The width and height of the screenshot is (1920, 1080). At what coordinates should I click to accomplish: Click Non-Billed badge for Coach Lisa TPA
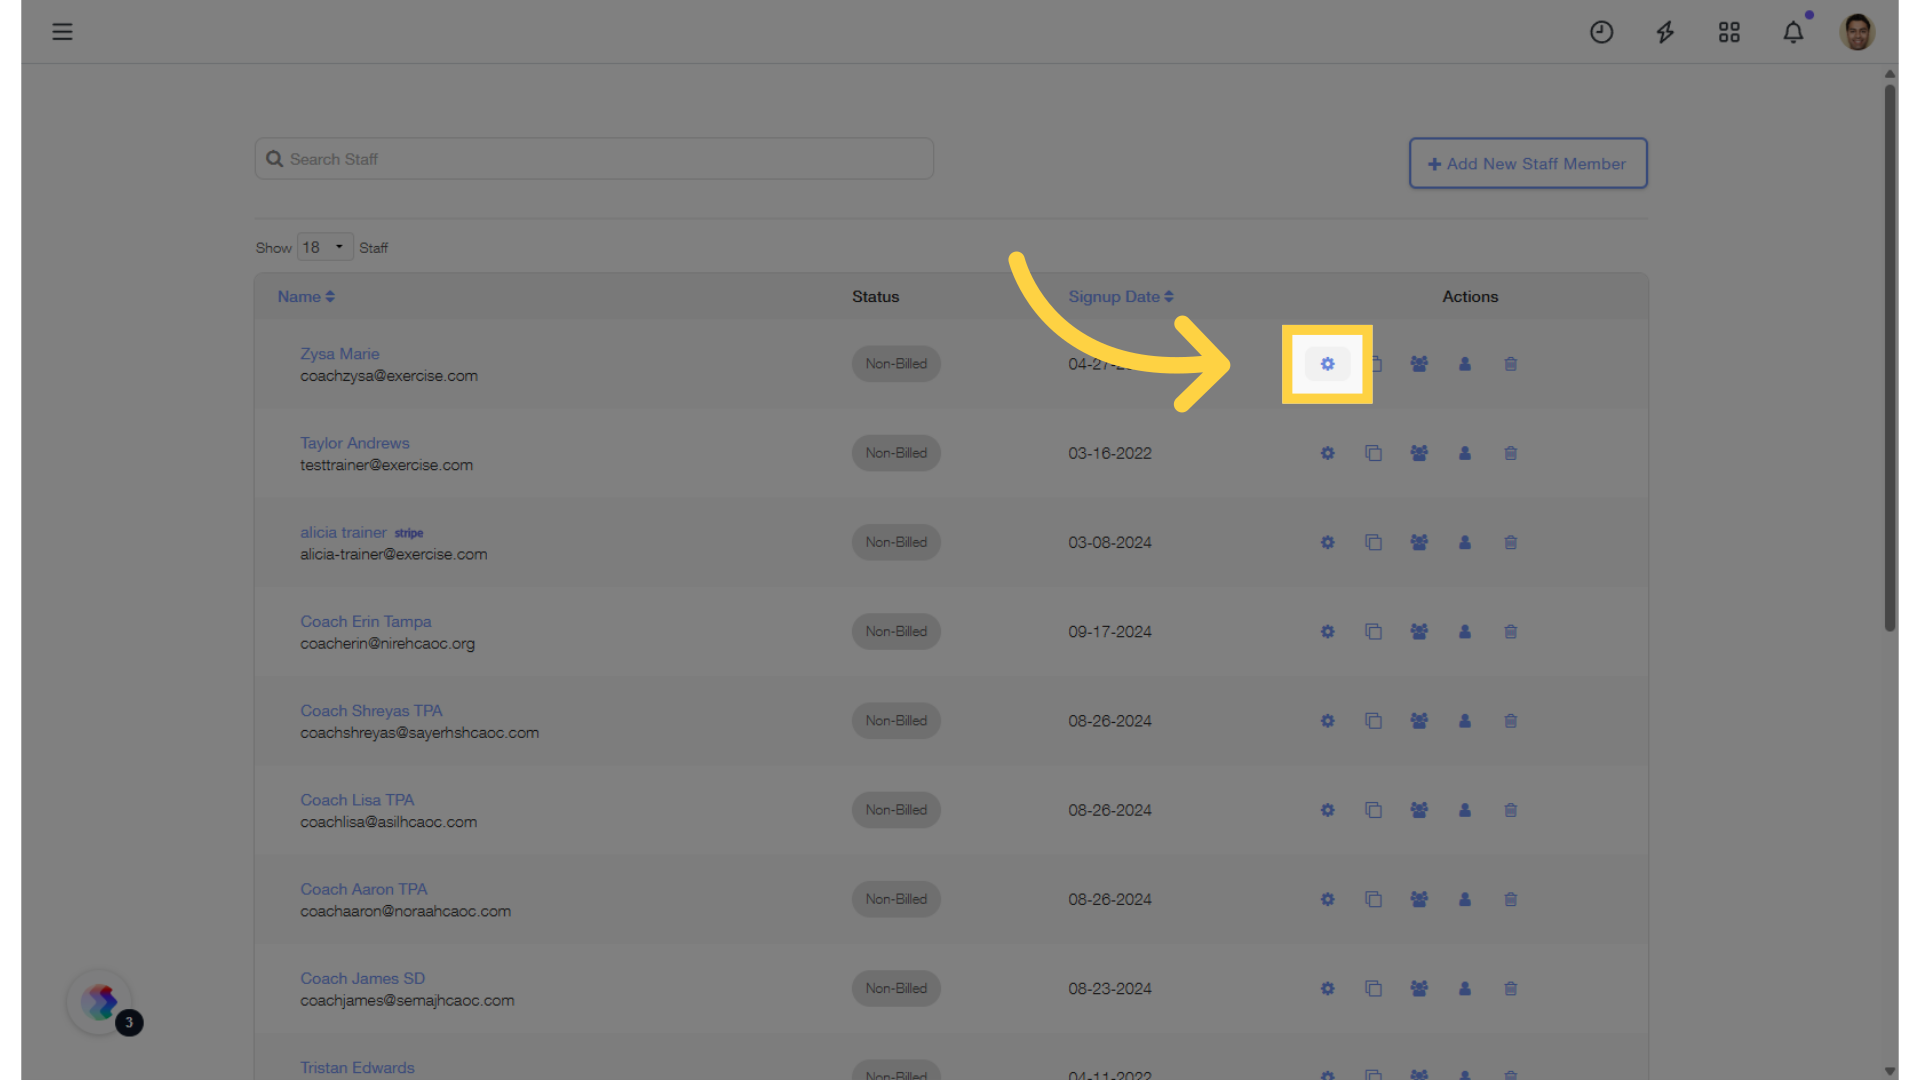point(896,810)
